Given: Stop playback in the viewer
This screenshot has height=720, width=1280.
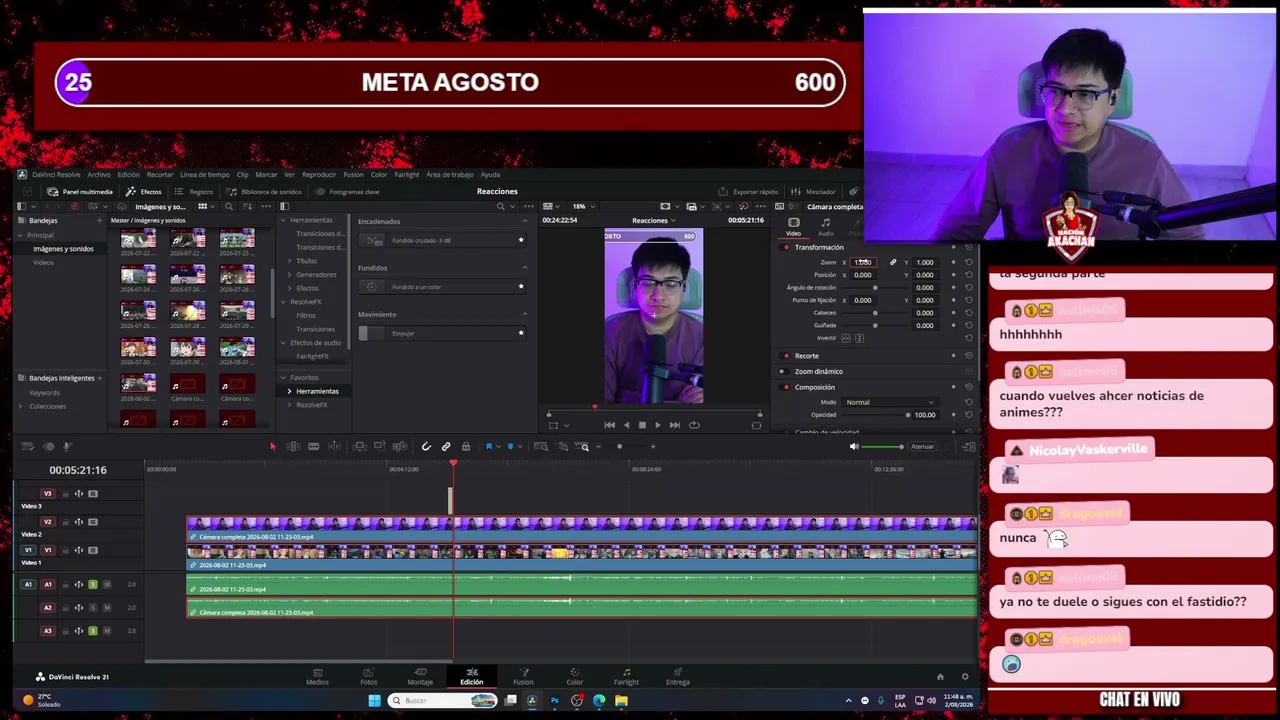Looking at the screenshot, I should 642,425.
